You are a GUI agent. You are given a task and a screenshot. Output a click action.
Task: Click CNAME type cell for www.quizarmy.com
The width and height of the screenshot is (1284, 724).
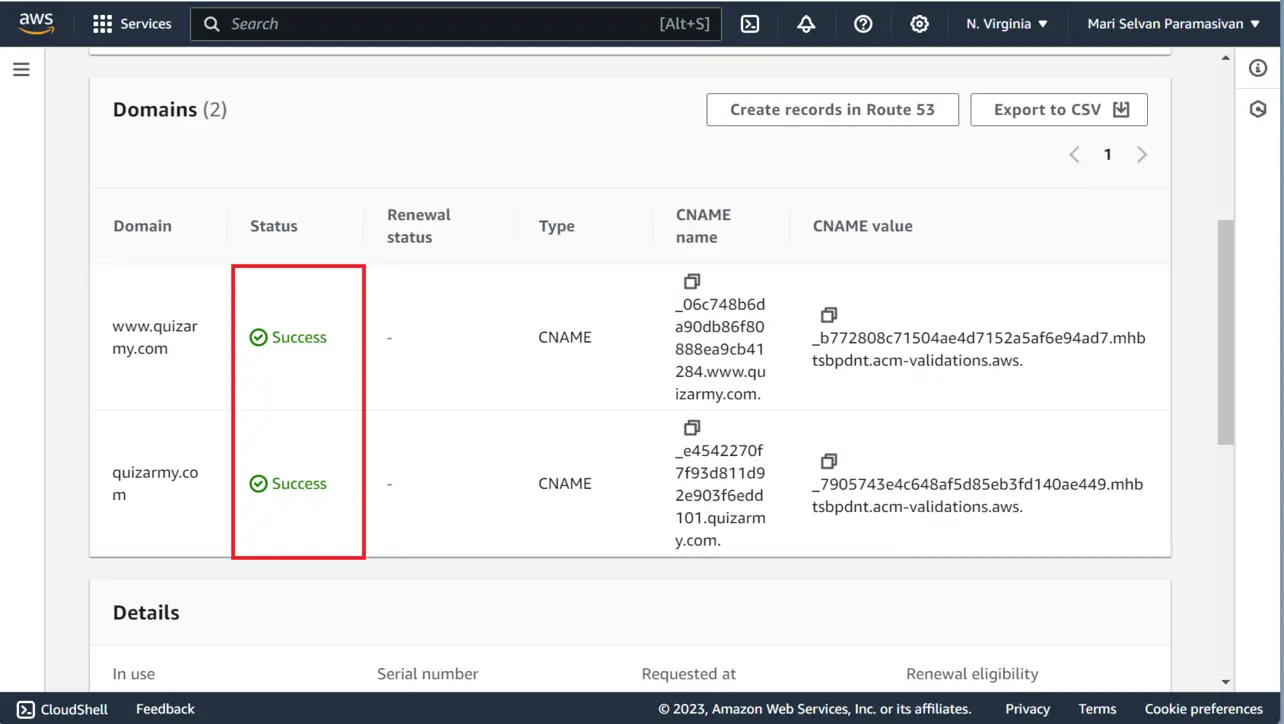pos(565,337)
